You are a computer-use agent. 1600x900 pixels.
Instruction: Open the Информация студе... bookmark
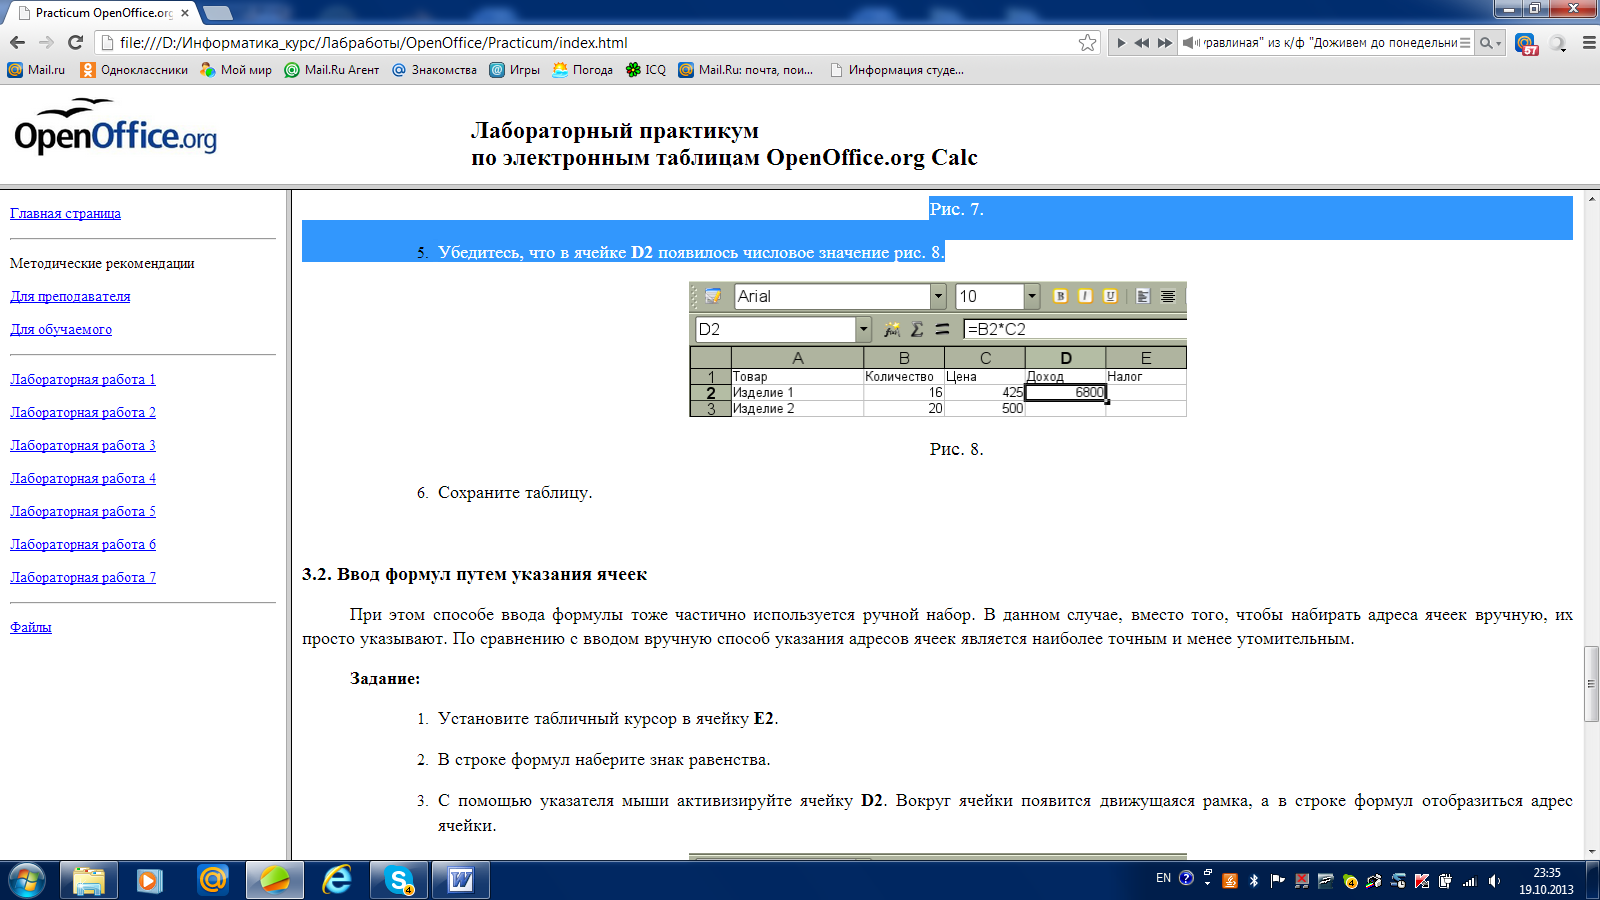(x=897, y=70)
